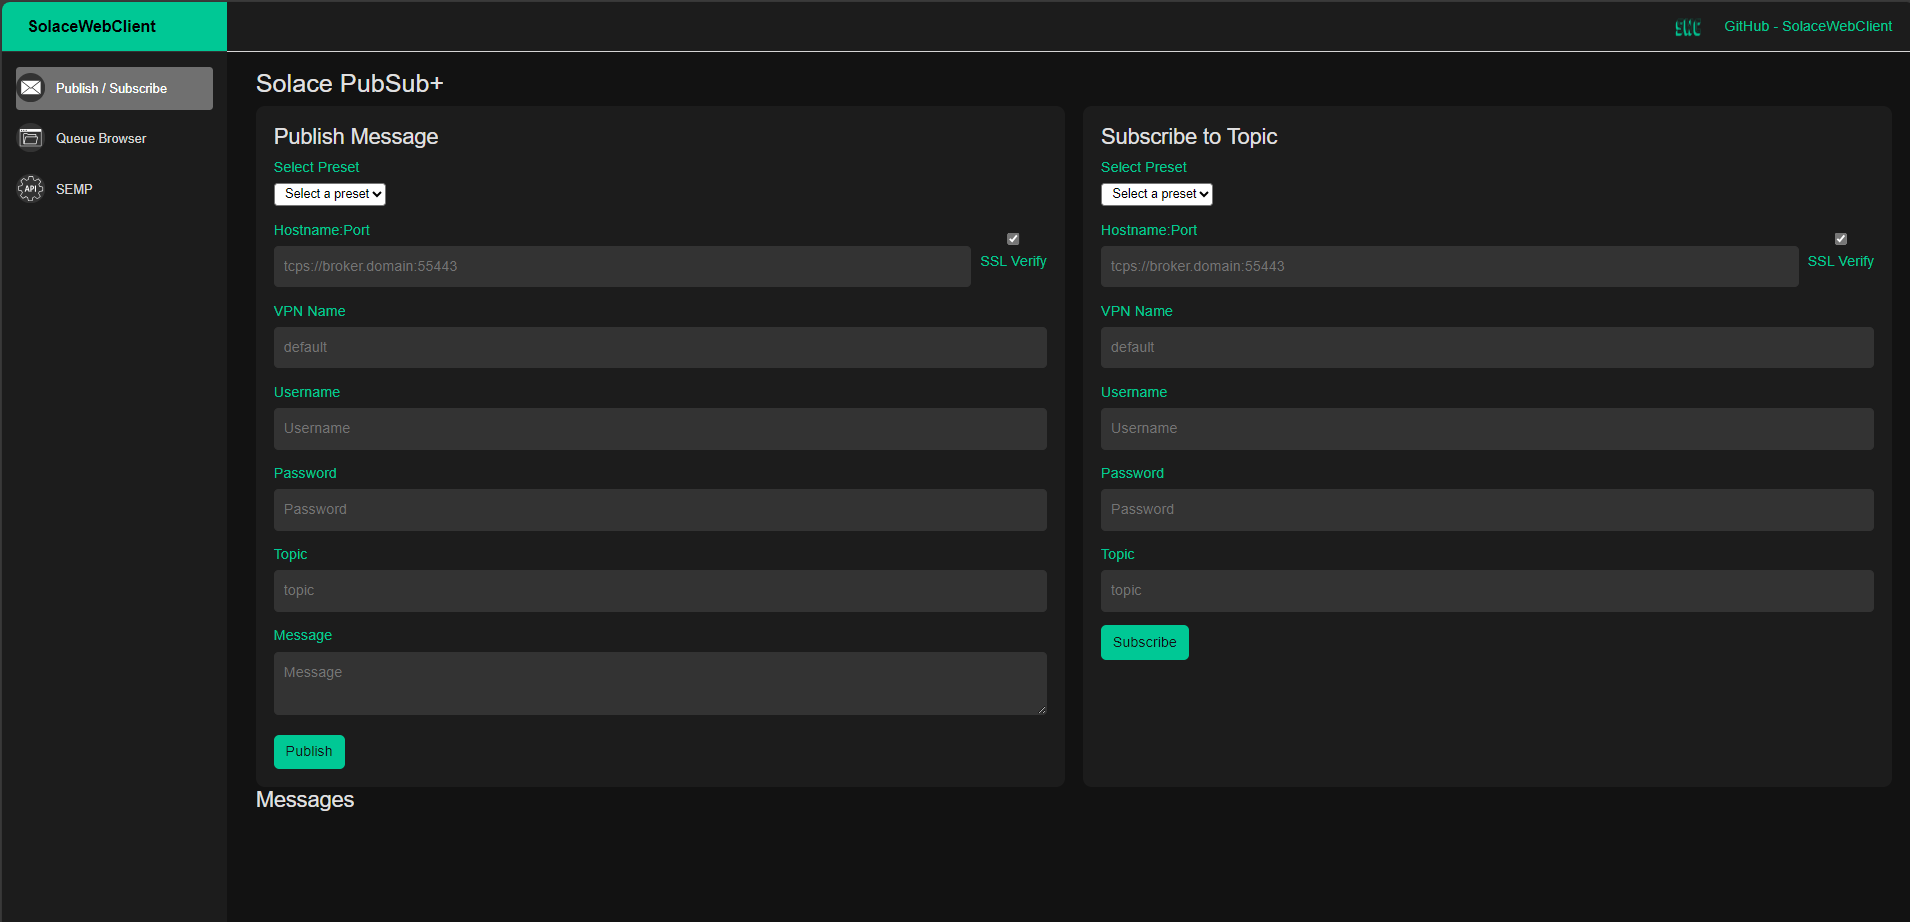Click the VPN Name label in Publish Message

point(310,311)
